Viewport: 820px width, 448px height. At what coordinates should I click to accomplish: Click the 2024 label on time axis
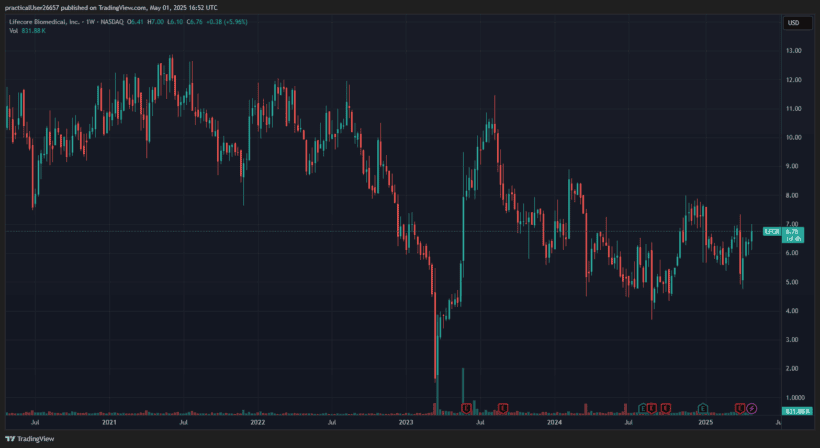555,423
